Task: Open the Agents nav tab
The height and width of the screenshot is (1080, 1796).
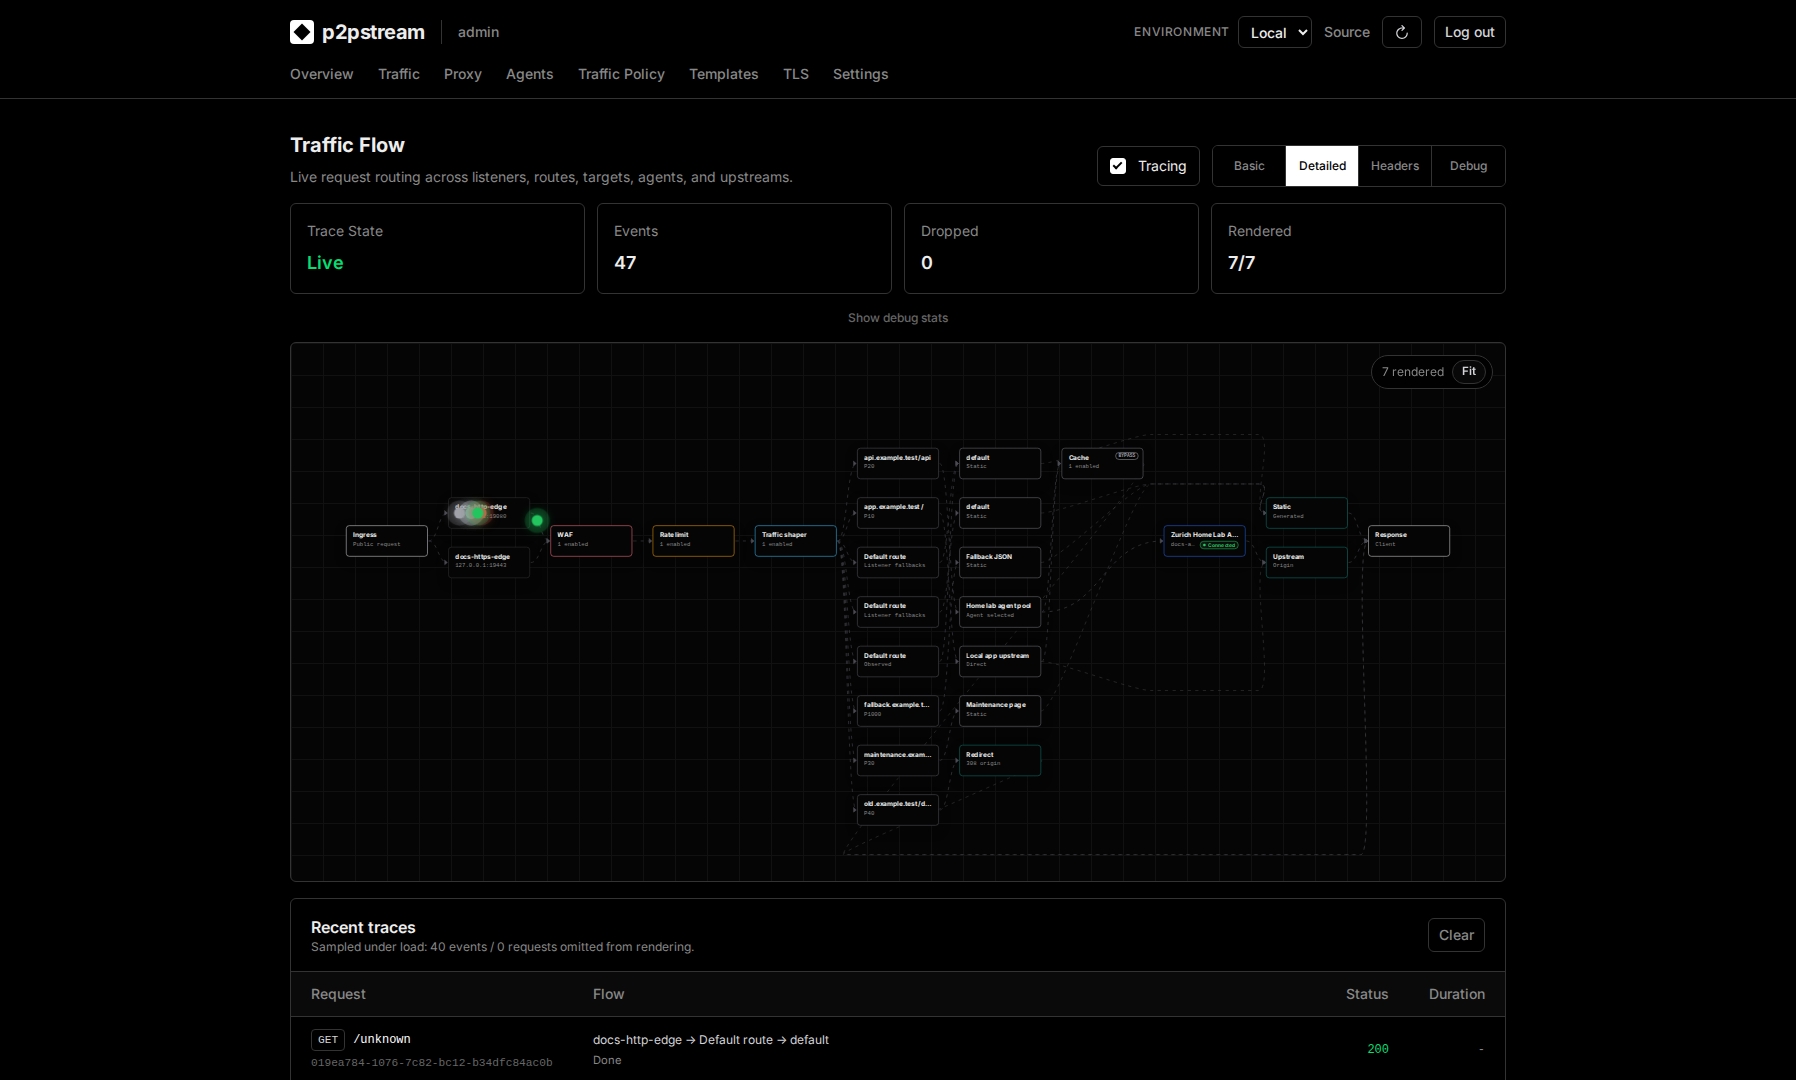Action: coord(529,74)
